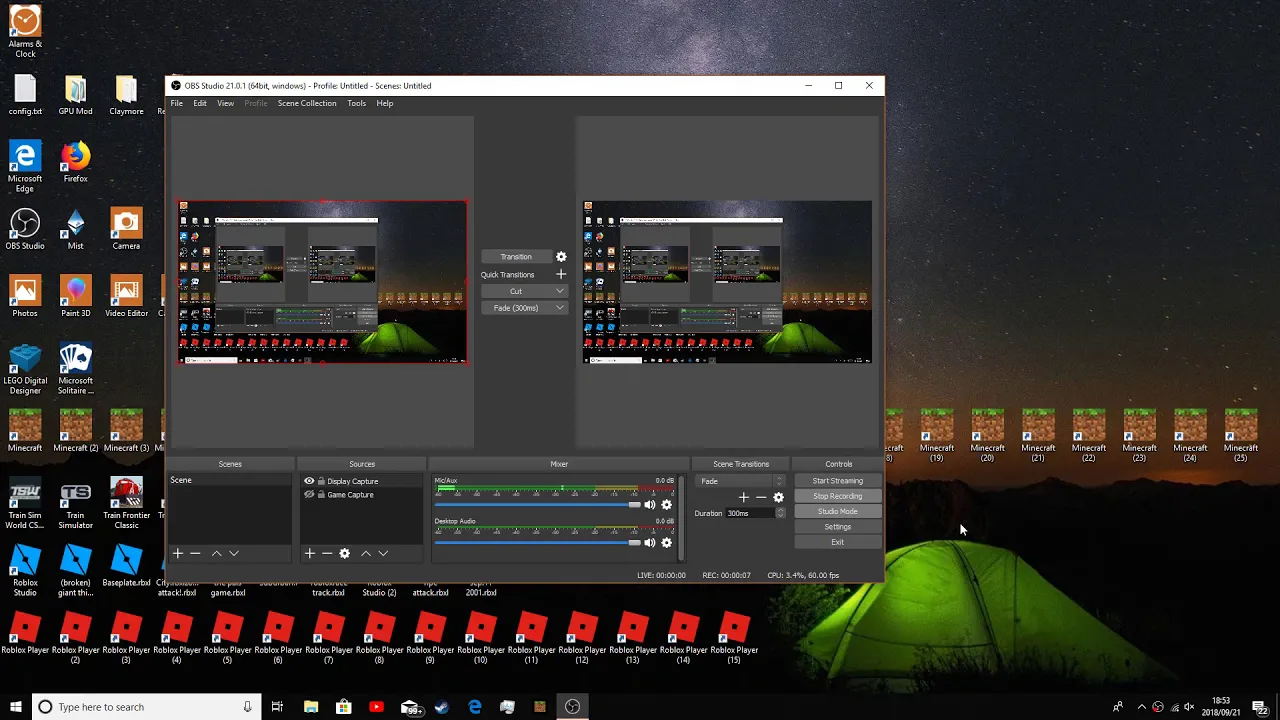Move scene up in Scenes list

[216, 553]
